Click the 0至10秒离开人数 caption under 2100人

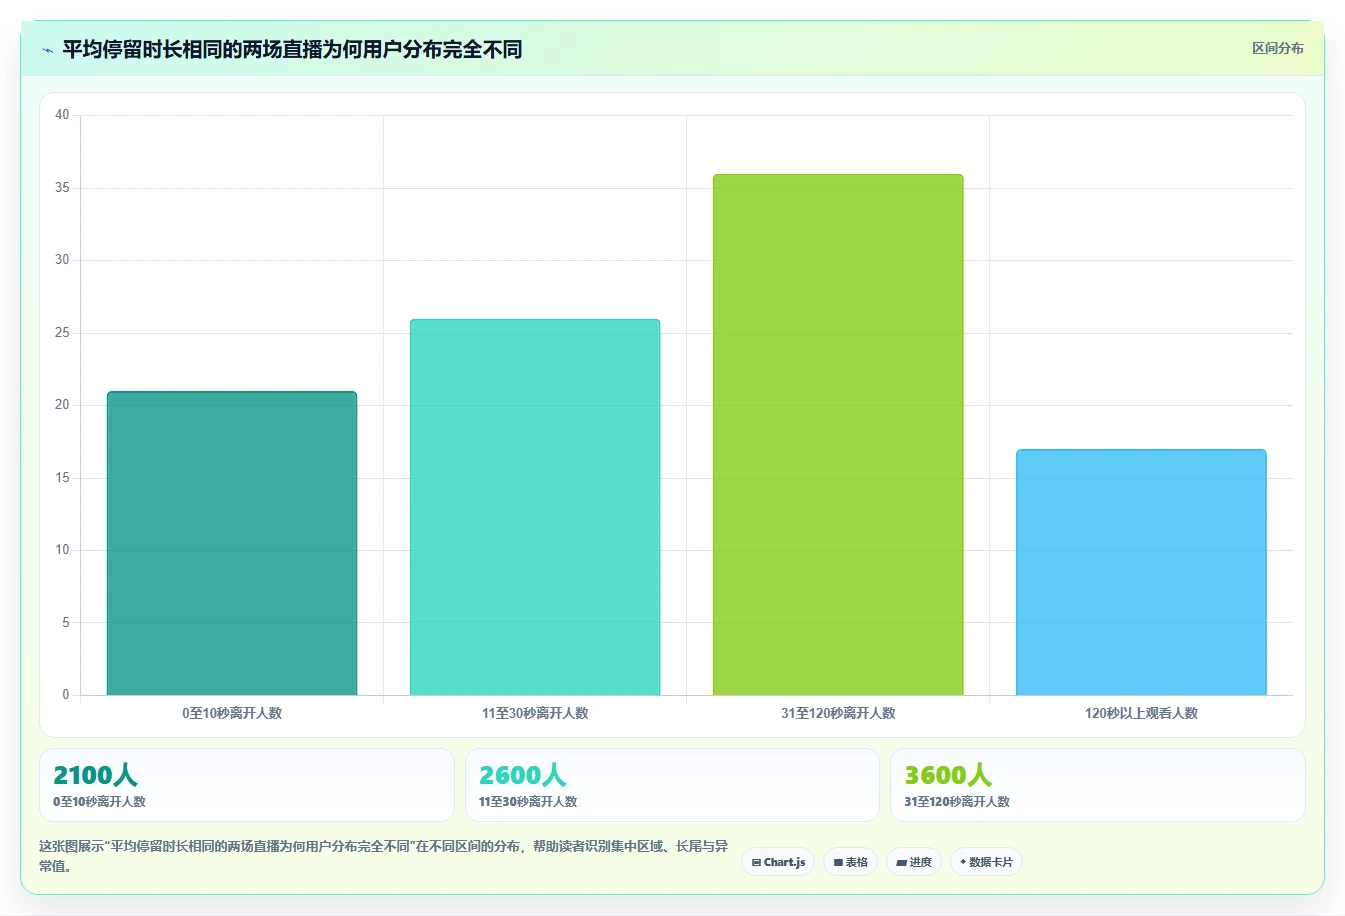coord(99,802)
